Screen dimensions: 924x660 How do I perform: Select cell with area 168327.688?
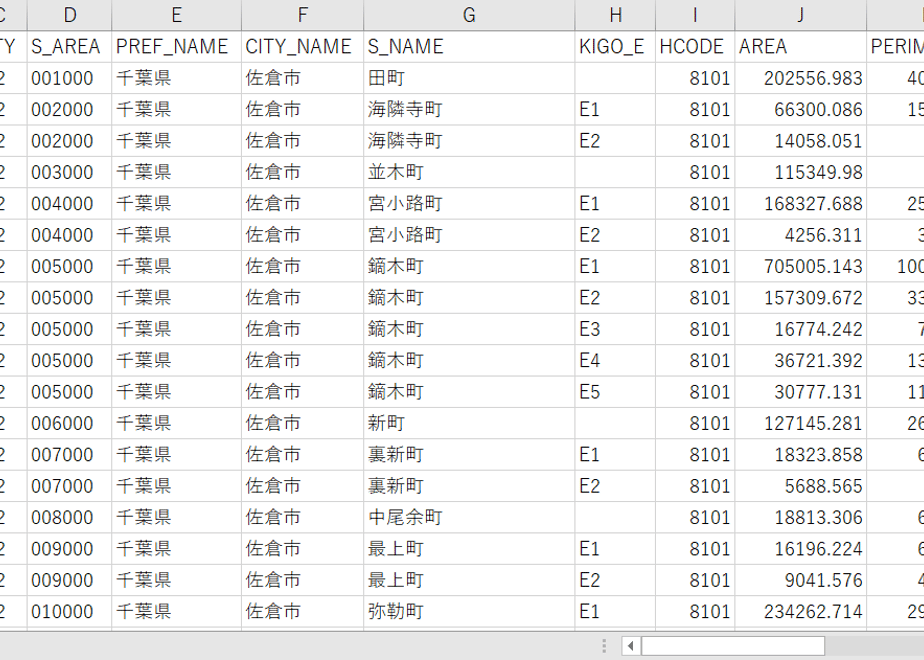(801, 203)
